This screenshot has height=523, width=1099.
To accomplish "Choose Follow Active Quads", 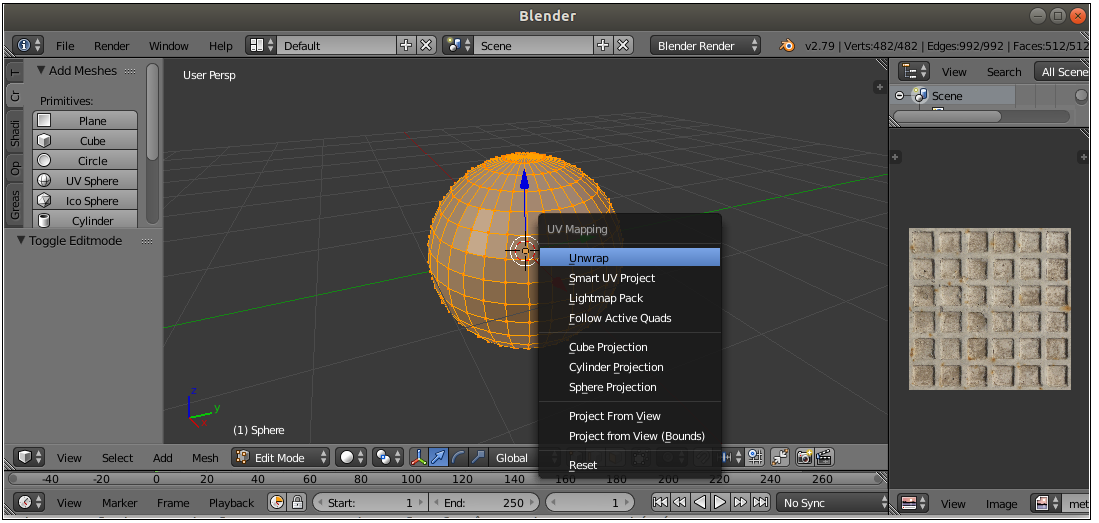I will pos(630,318).
